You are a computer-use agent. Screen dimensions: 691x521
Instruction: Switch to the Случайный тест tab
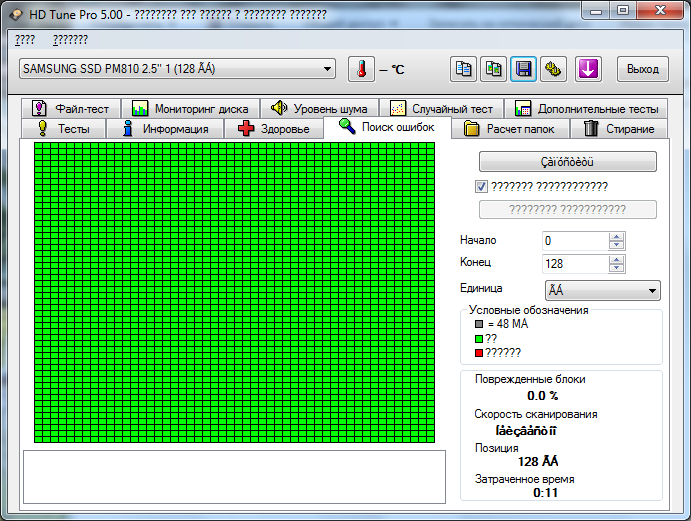pos(442,108)
